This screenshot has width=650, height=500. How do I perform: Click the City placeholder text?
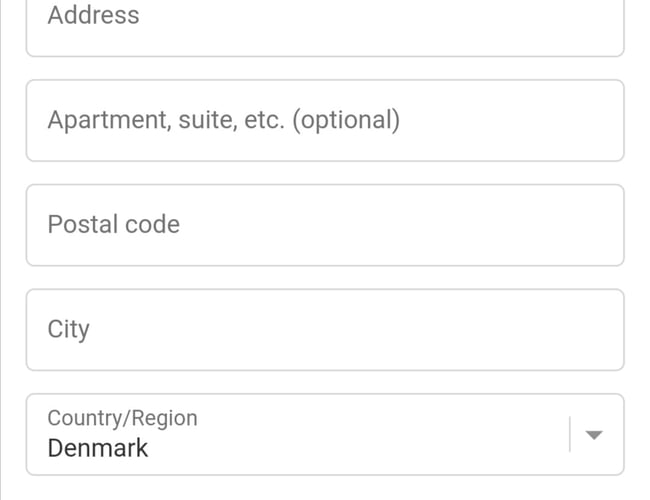click(68, 330)
